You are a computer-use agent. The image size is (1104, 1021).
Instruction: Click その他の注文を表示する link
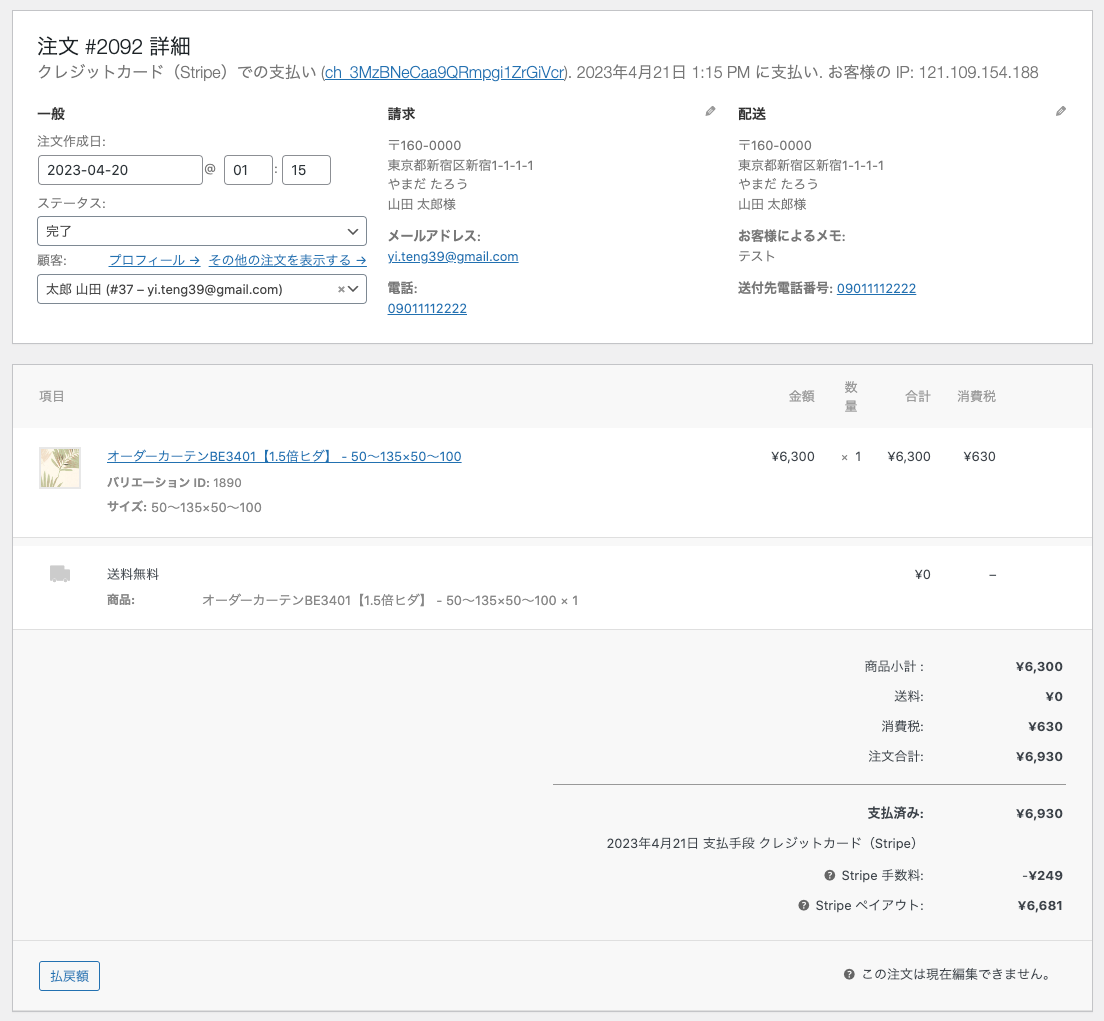[287, 260]
